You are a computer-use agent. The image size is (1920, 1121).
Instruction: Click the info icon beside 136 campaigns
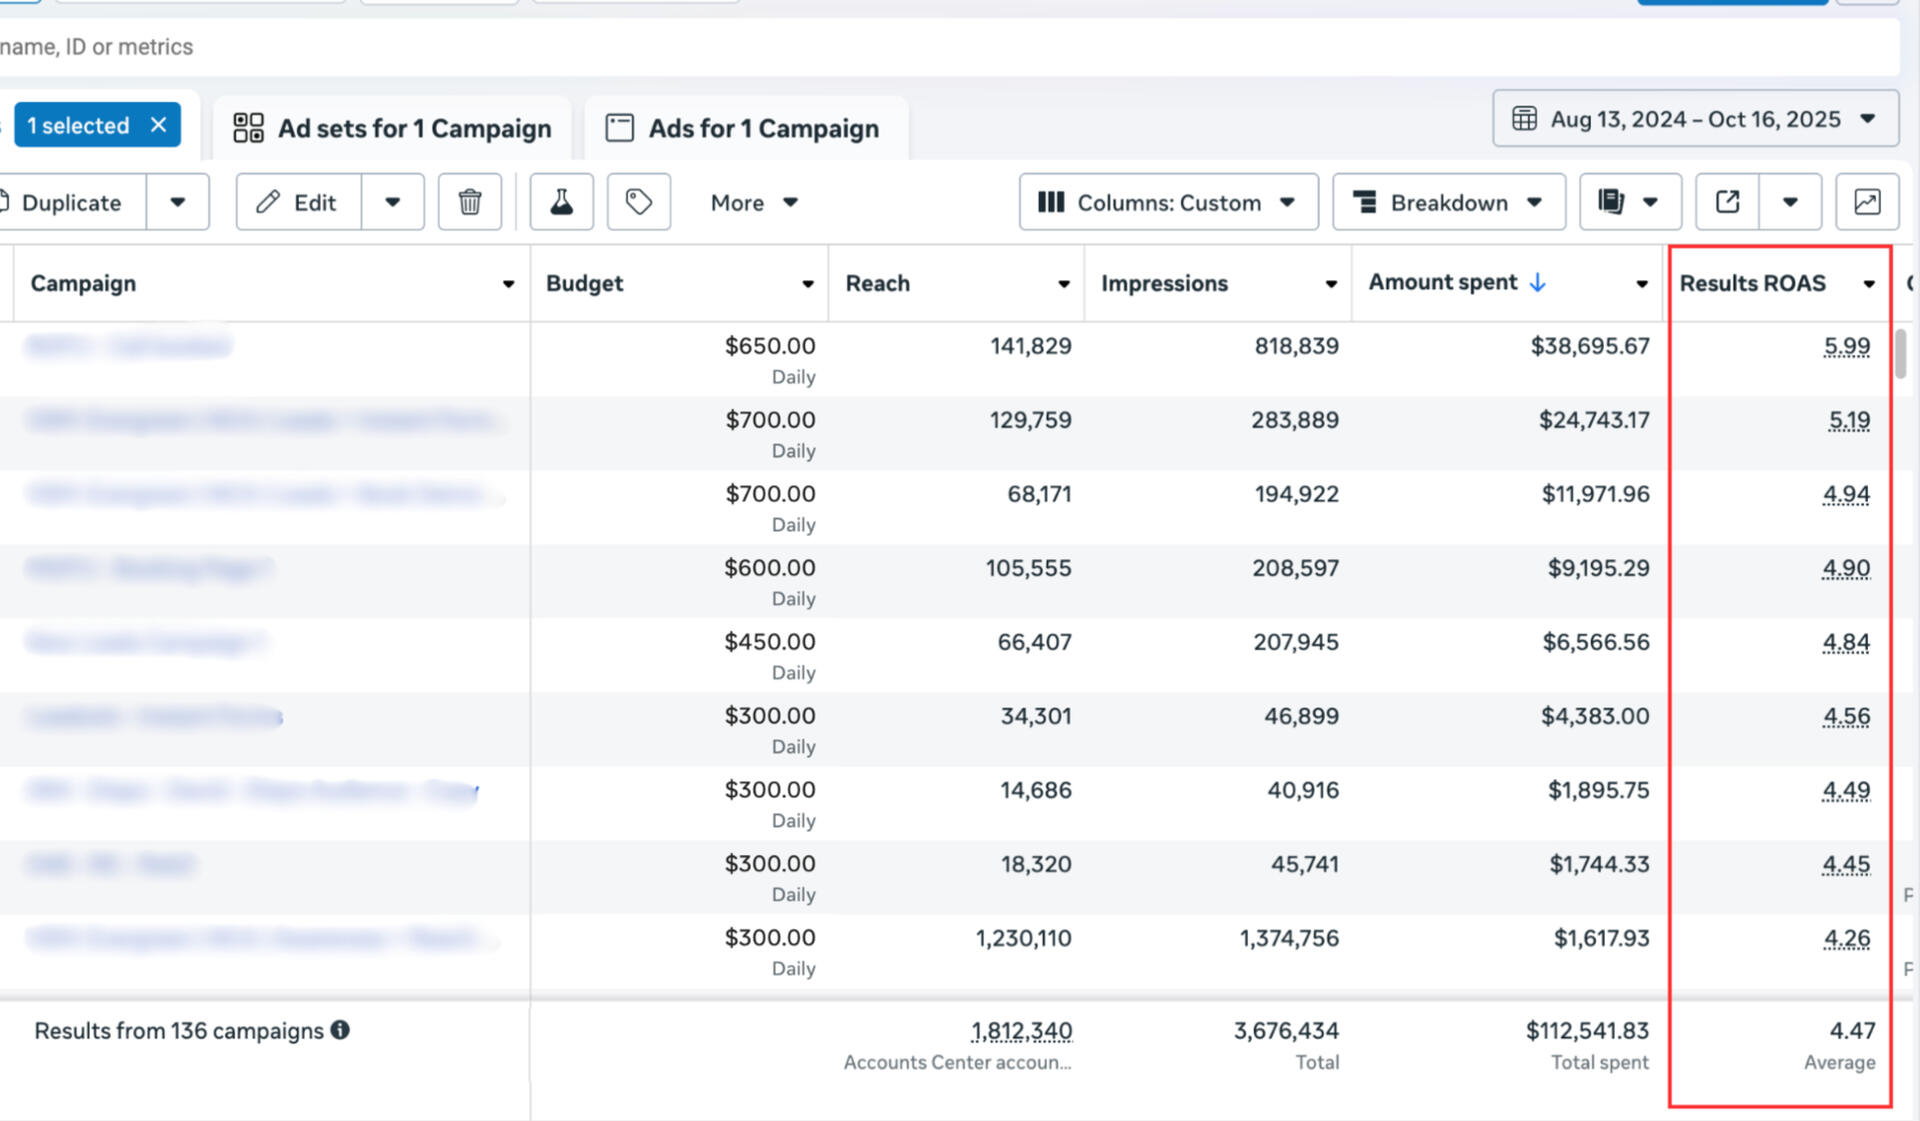pos(340,1030)
